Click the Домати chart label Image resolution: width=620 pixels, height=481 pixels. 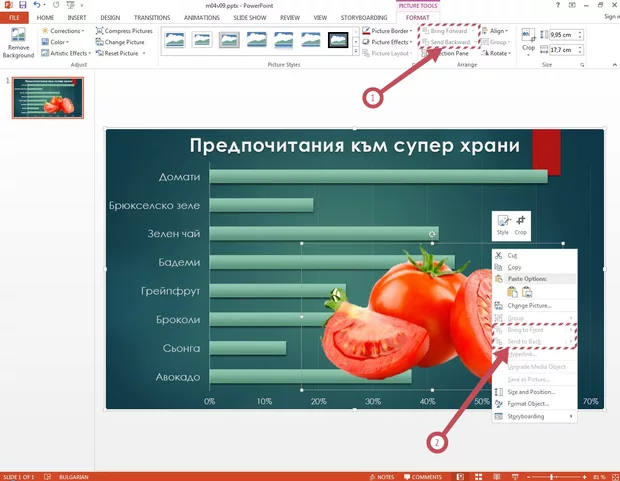(179, 177)
